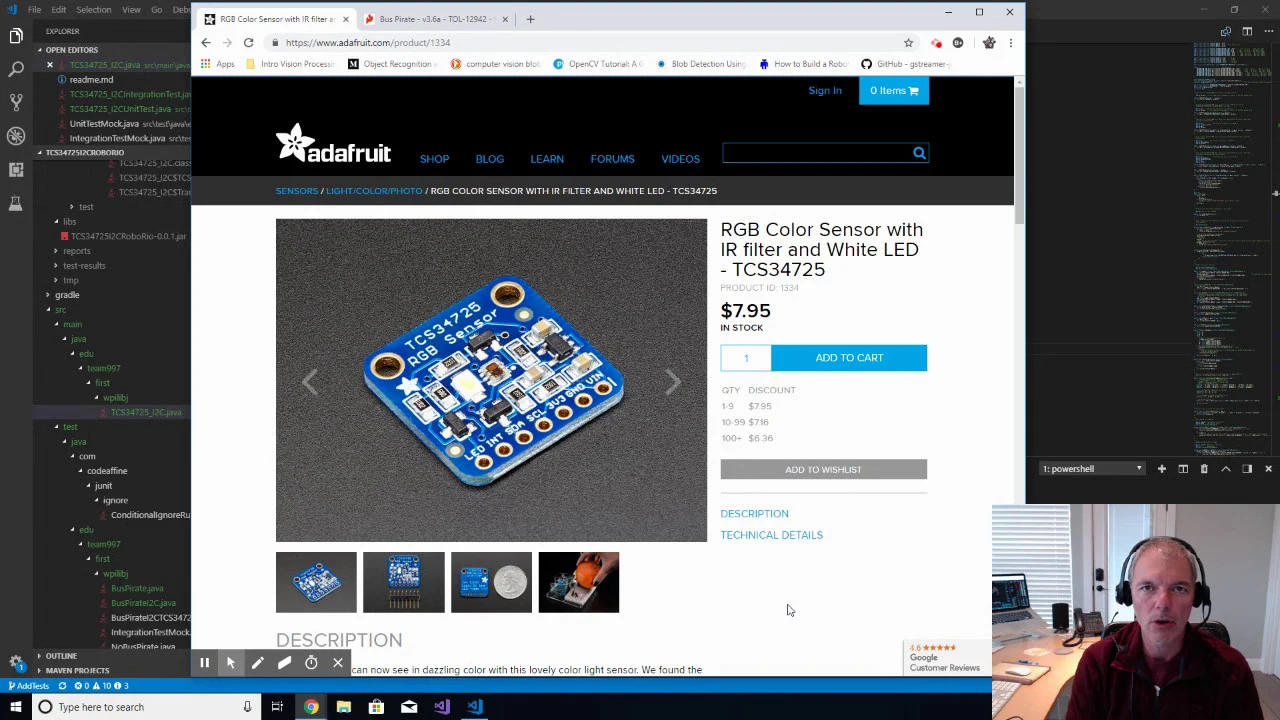Click Add to Cart button

[x=849, y=358]
